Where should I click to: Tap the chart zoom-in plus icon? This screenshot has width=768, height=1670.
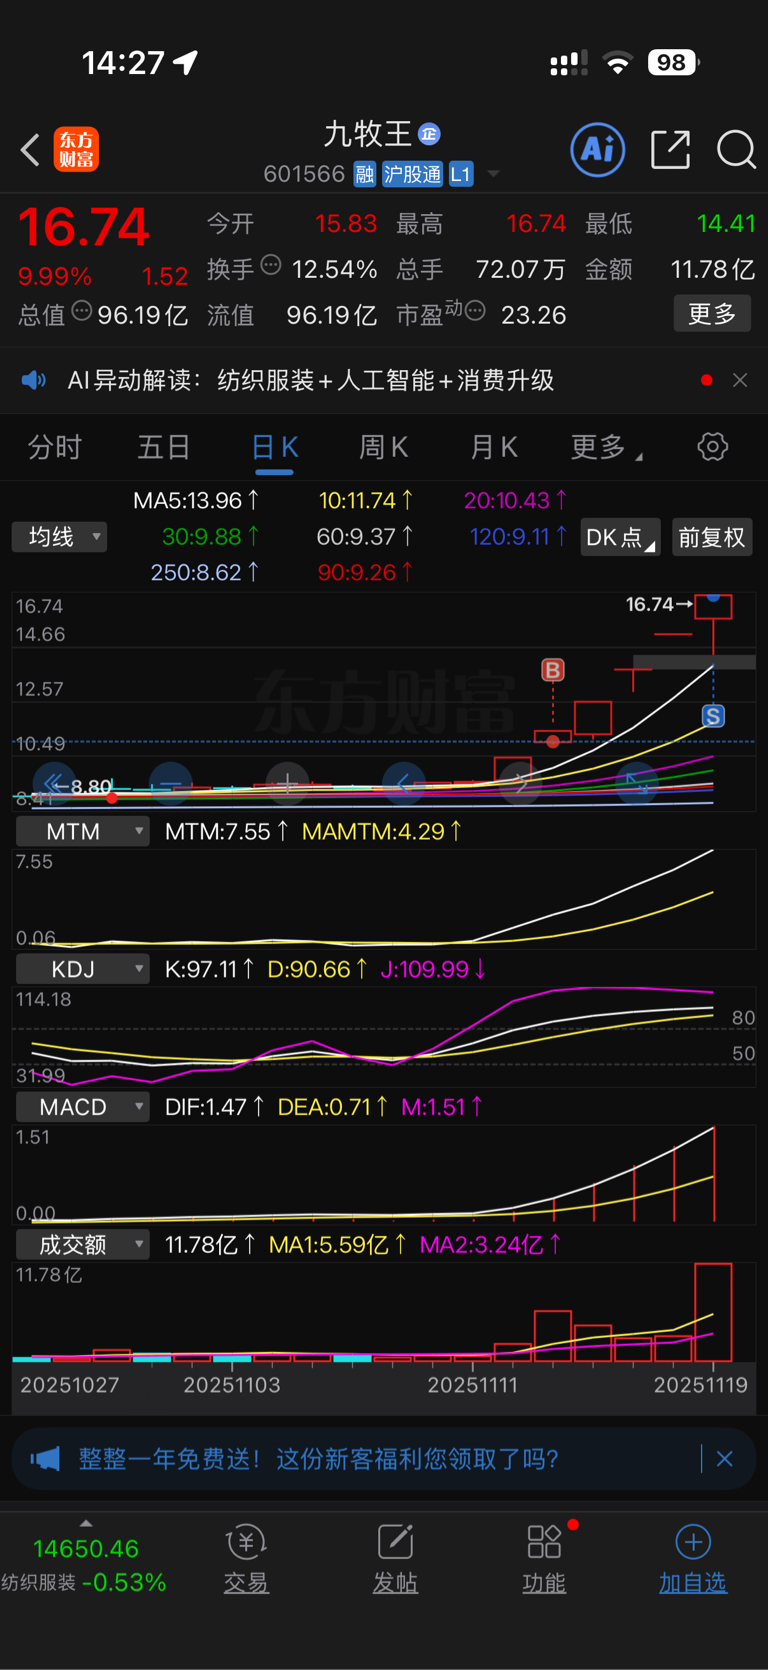pyautogui.click(x=288, y=783)
